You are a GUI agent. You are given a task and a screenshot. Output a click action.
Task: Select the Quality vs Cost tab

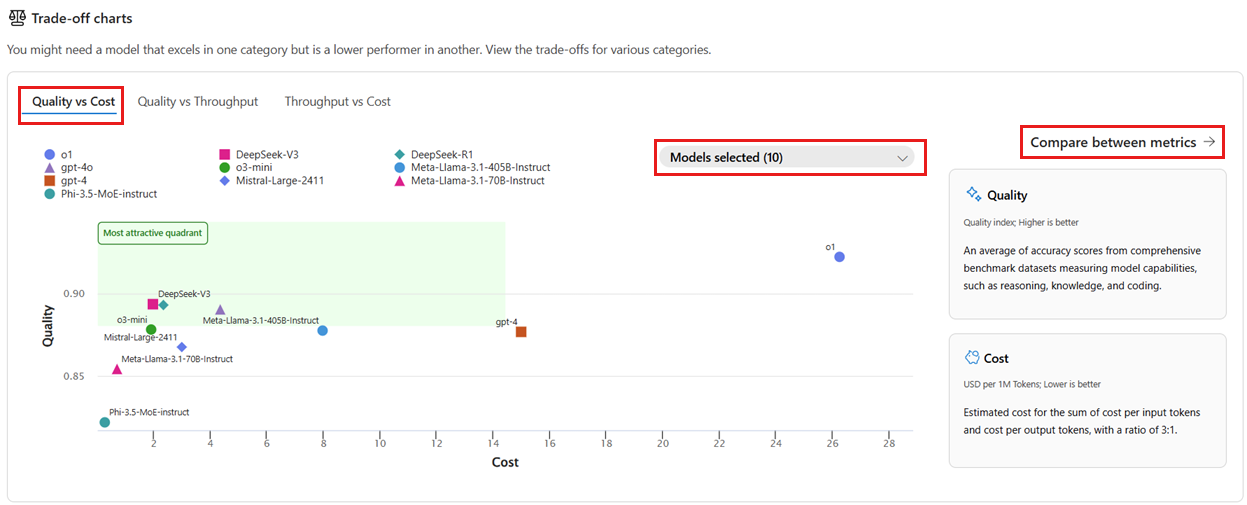coord(73,102)
